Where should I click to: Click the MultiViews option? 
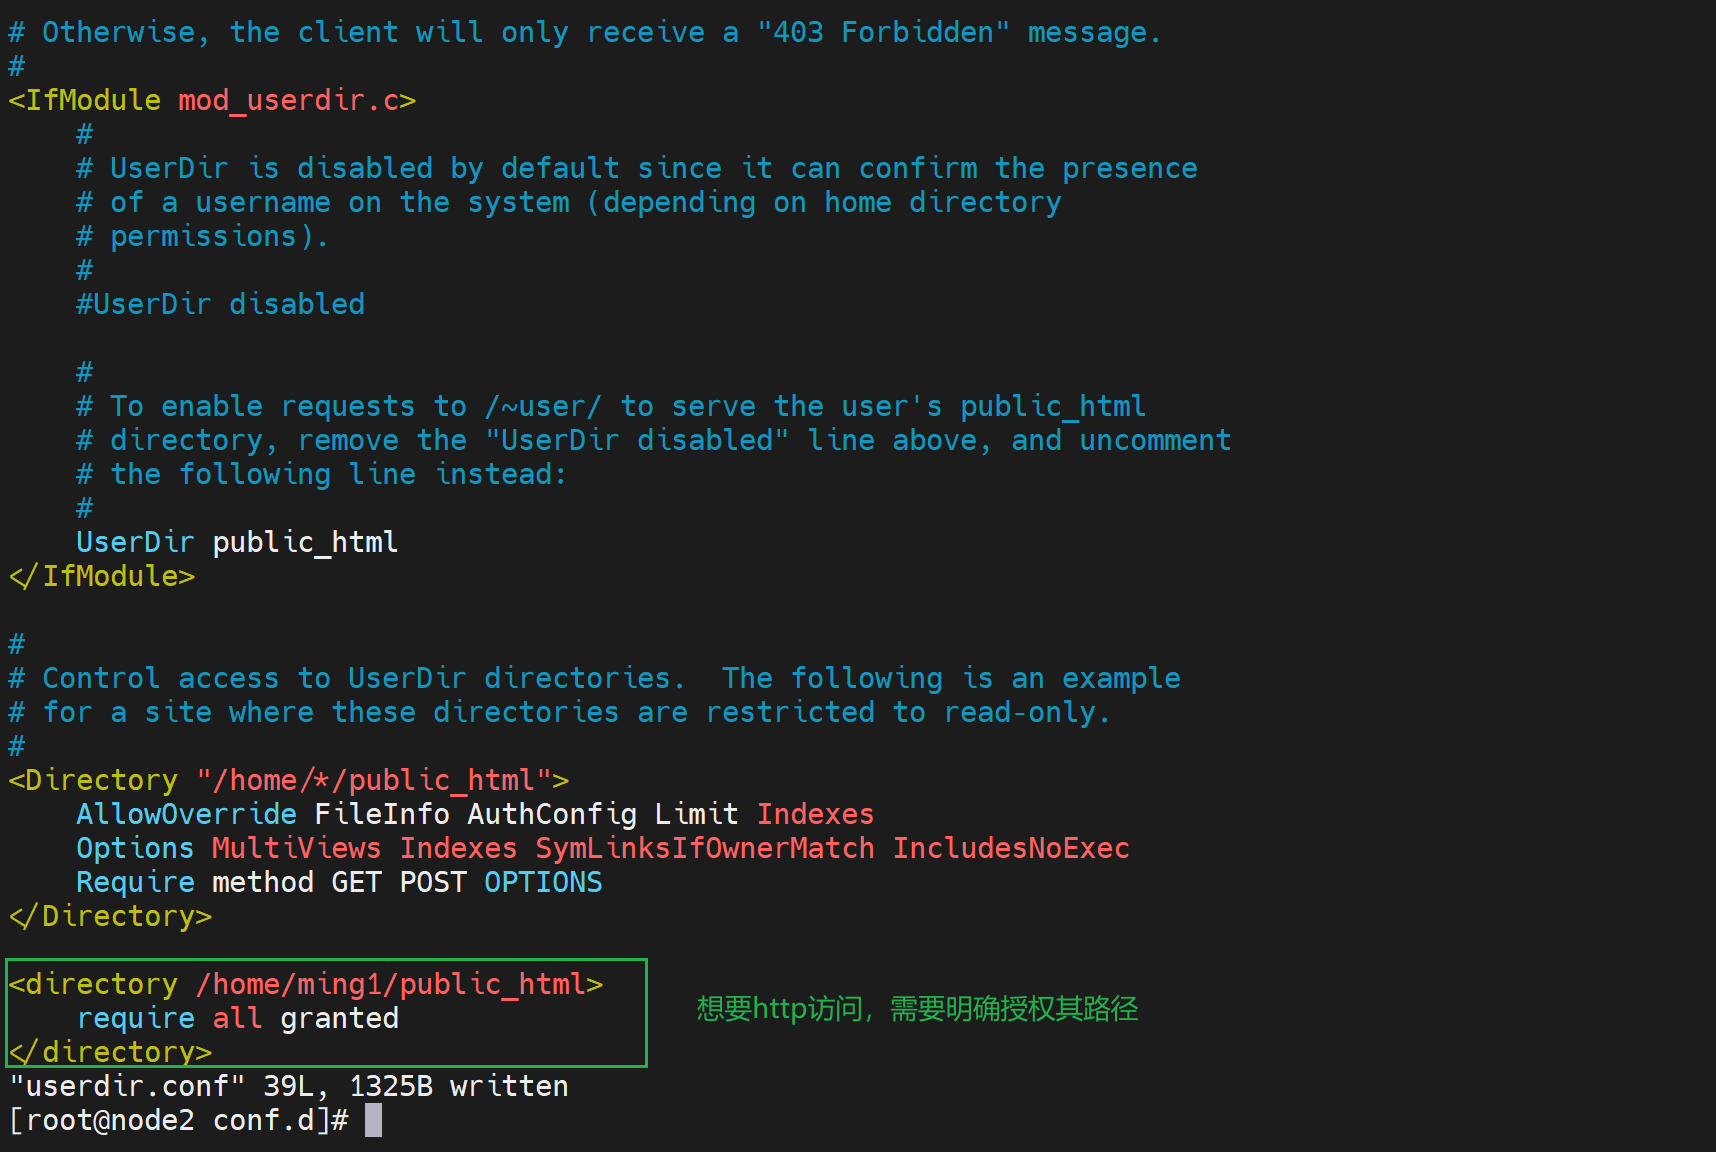[296, 848]
